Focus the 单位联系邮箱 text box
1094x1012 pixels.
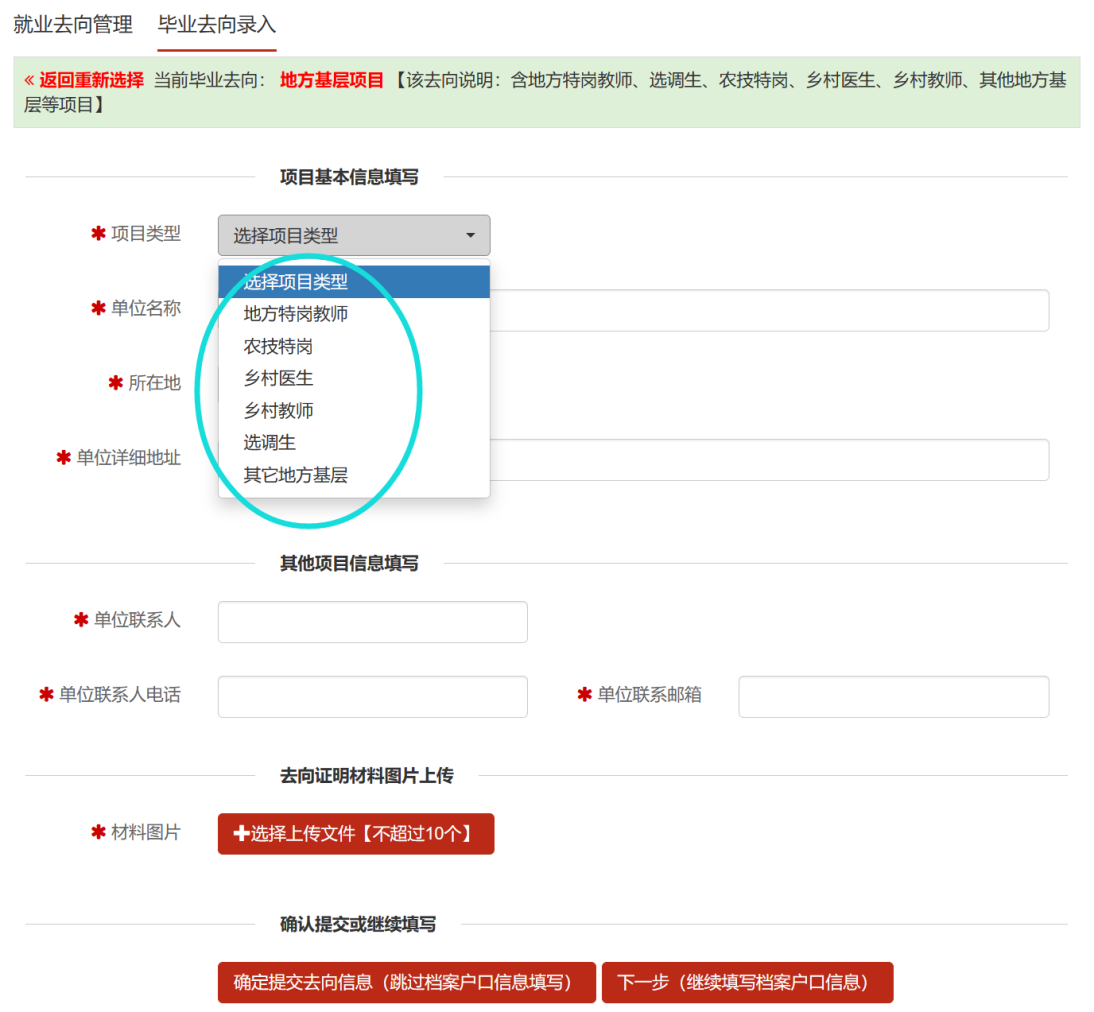[x=894, y=697]
